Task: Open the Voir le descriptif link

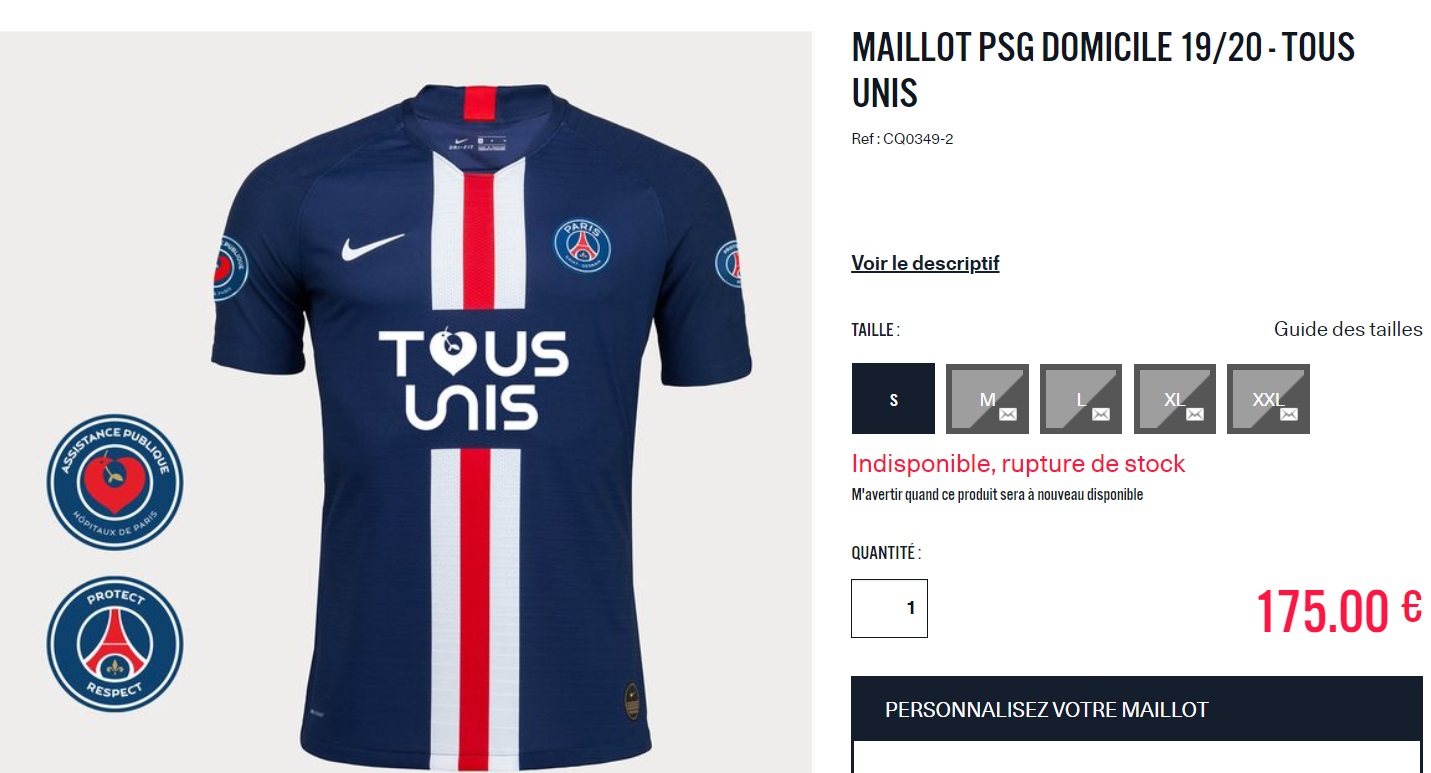Action: [x=925, y=263]
